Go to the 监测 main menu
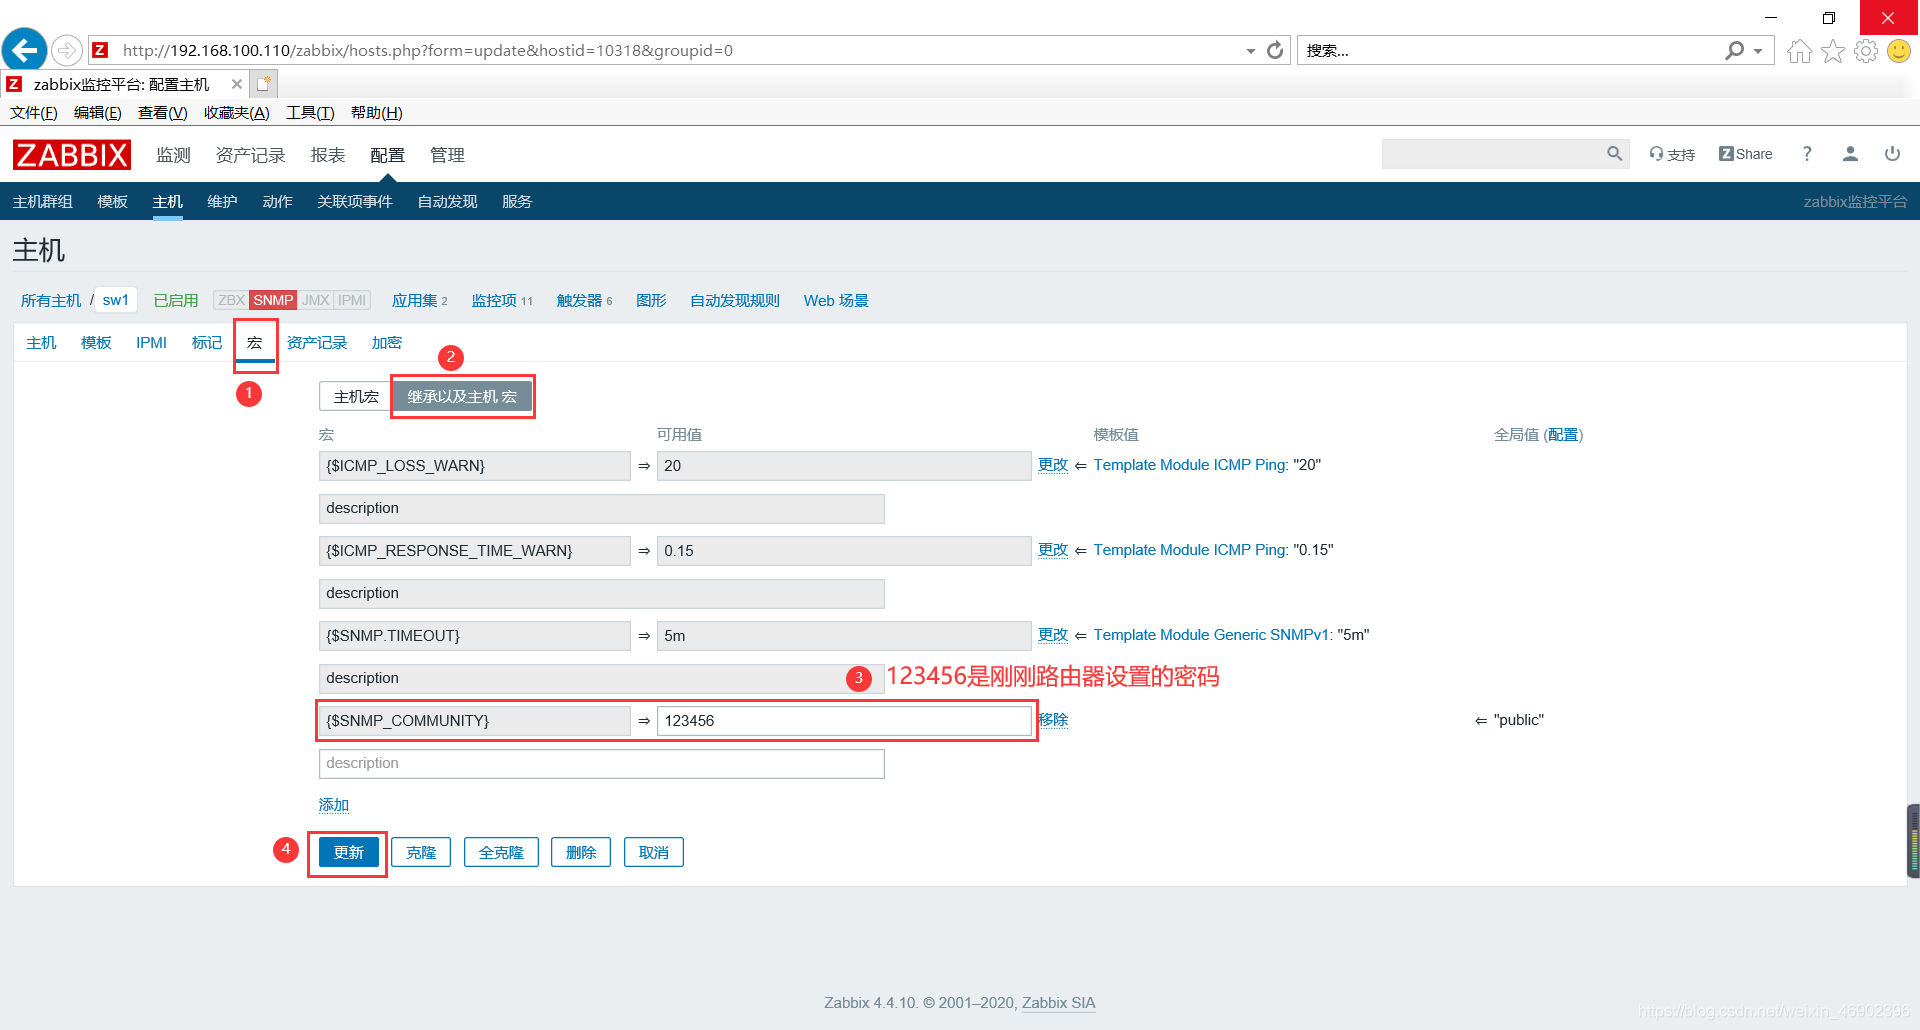This screenshot has height=1030, width=1920. pyautogui.click(x=173, y=155)
